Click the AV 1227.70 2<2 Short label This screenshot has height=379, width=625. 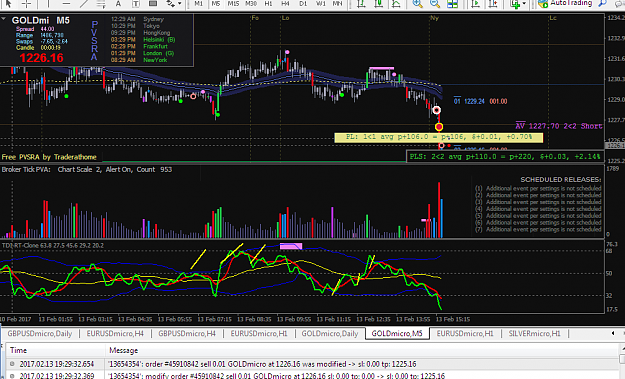[x=559, y=126]
